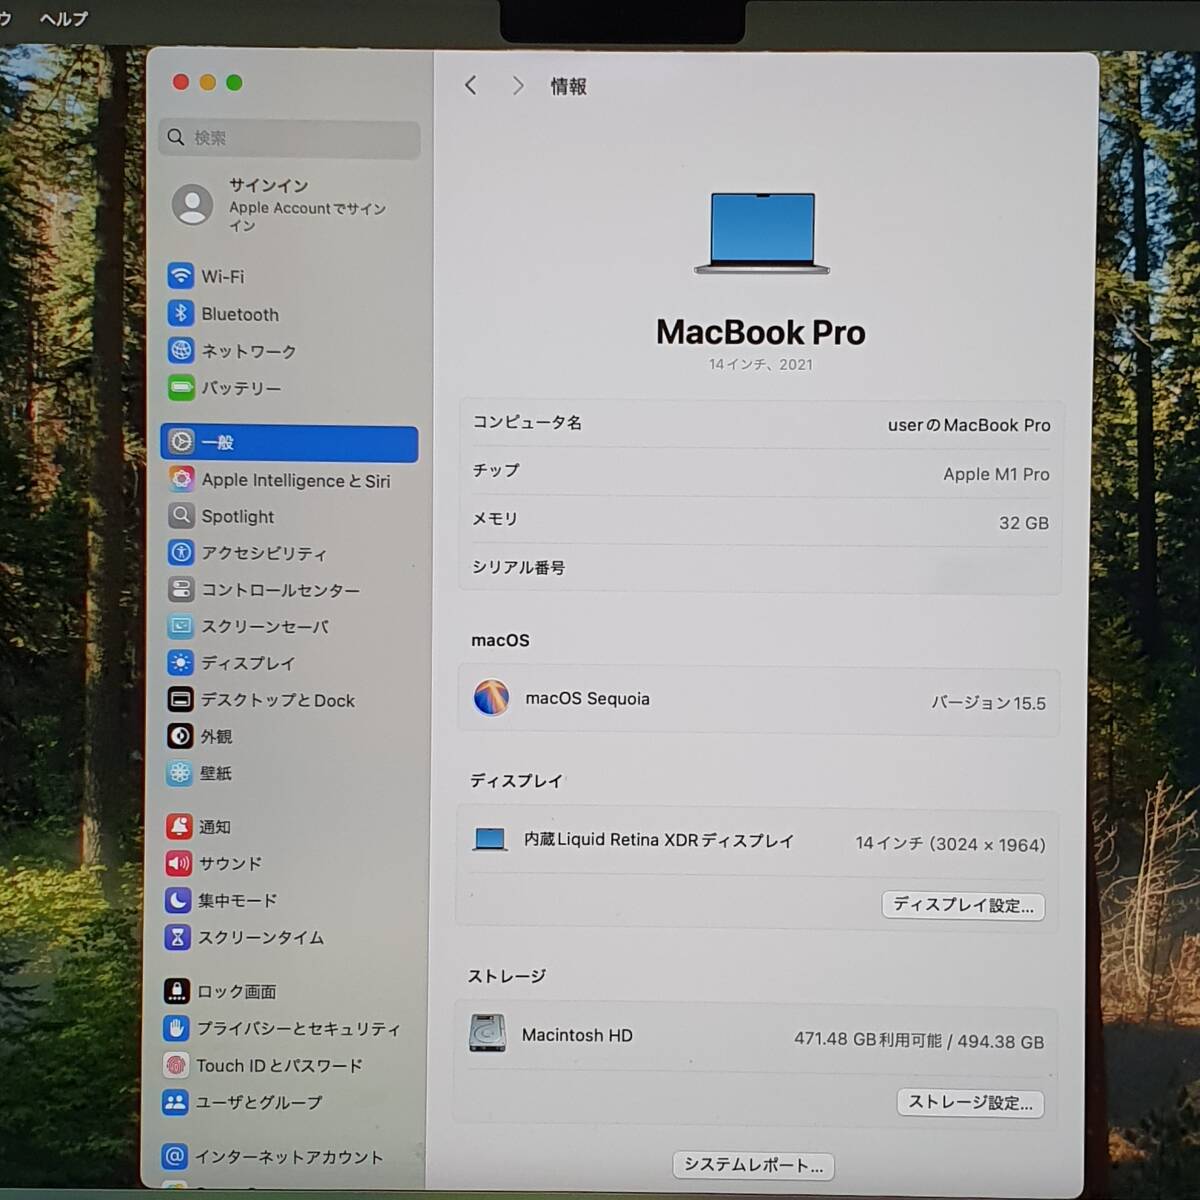This screenshot has height=1200, width=1200.
Task: Open コントロールセンター icon
Action: [180, 589]
